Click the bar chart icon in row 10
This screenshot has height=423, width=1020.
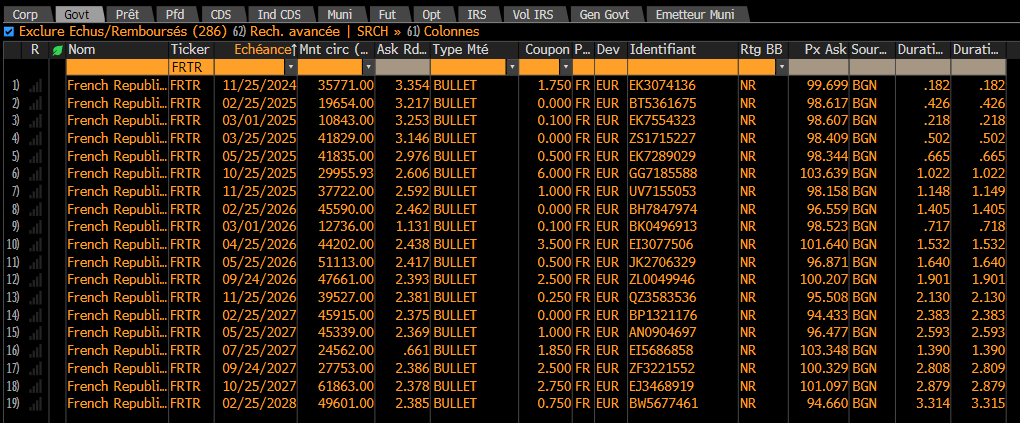[35, 244]
